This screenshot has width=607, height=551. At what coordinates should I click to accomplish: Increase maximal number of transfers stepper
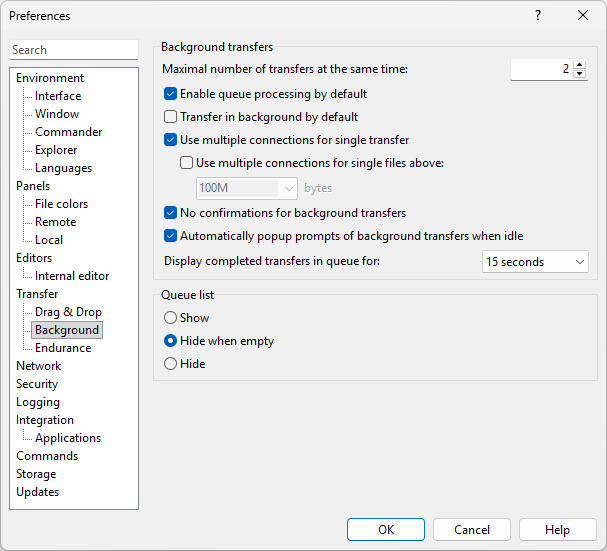tap(580, 64)
